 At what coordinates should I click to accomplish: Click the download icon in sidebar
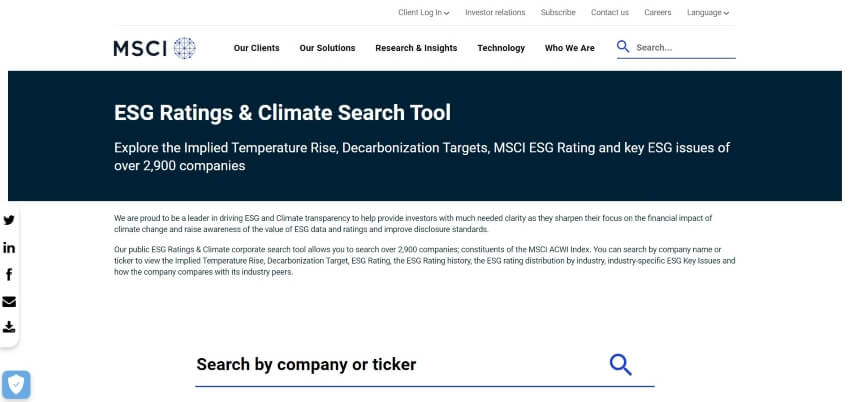point(9,327)
